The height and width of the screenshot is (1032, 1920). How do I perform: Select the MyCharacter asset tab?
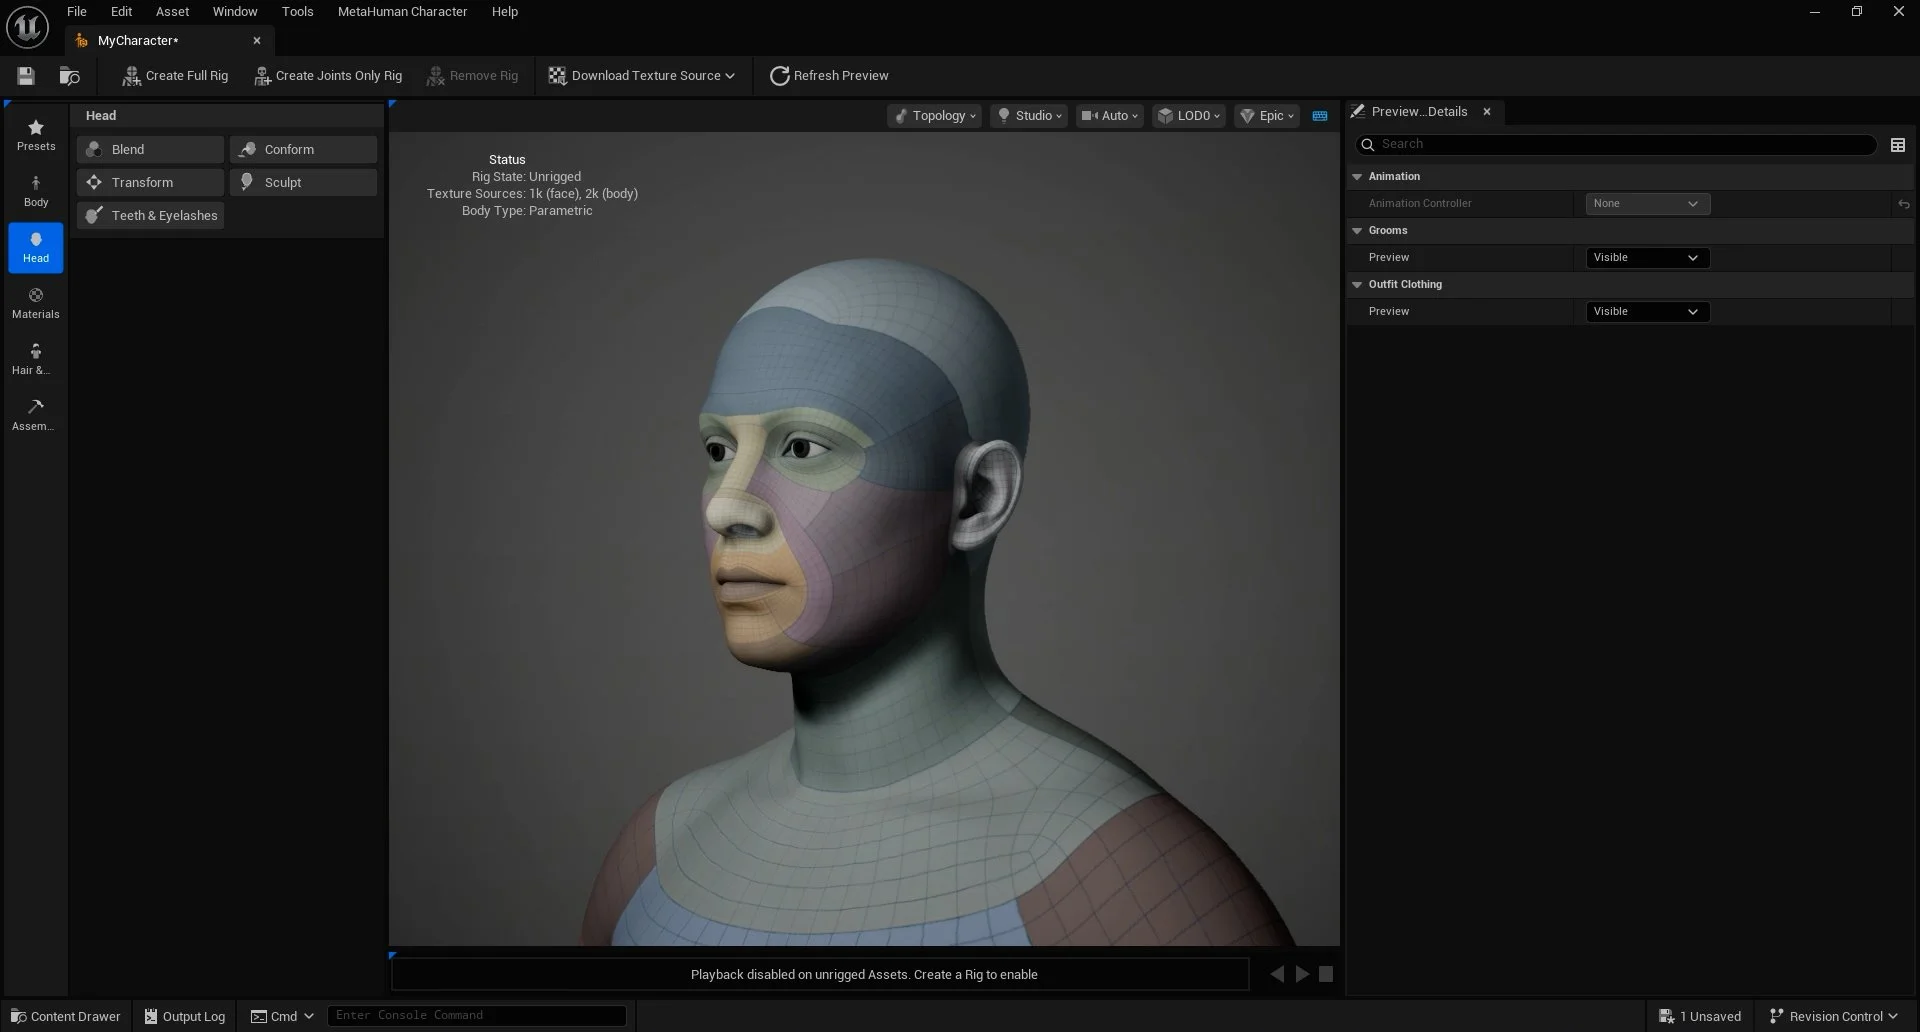138,41
